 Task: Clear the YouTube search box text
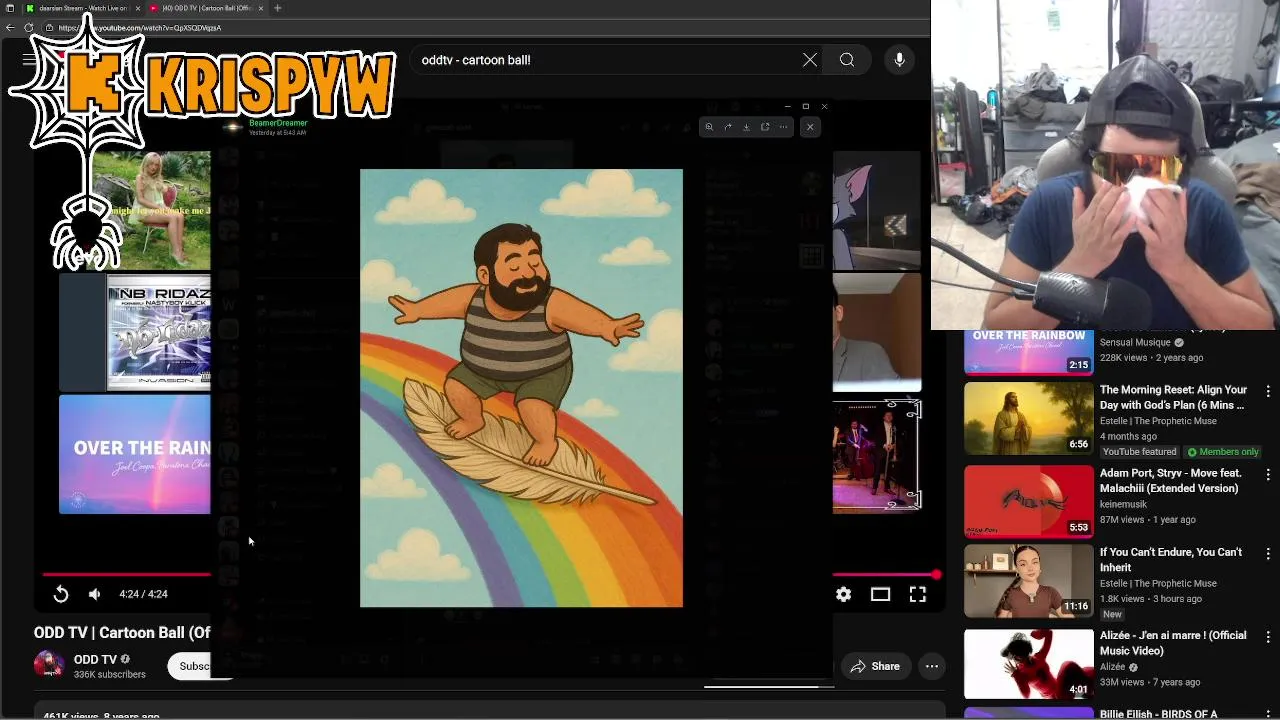tap(810, 60)
